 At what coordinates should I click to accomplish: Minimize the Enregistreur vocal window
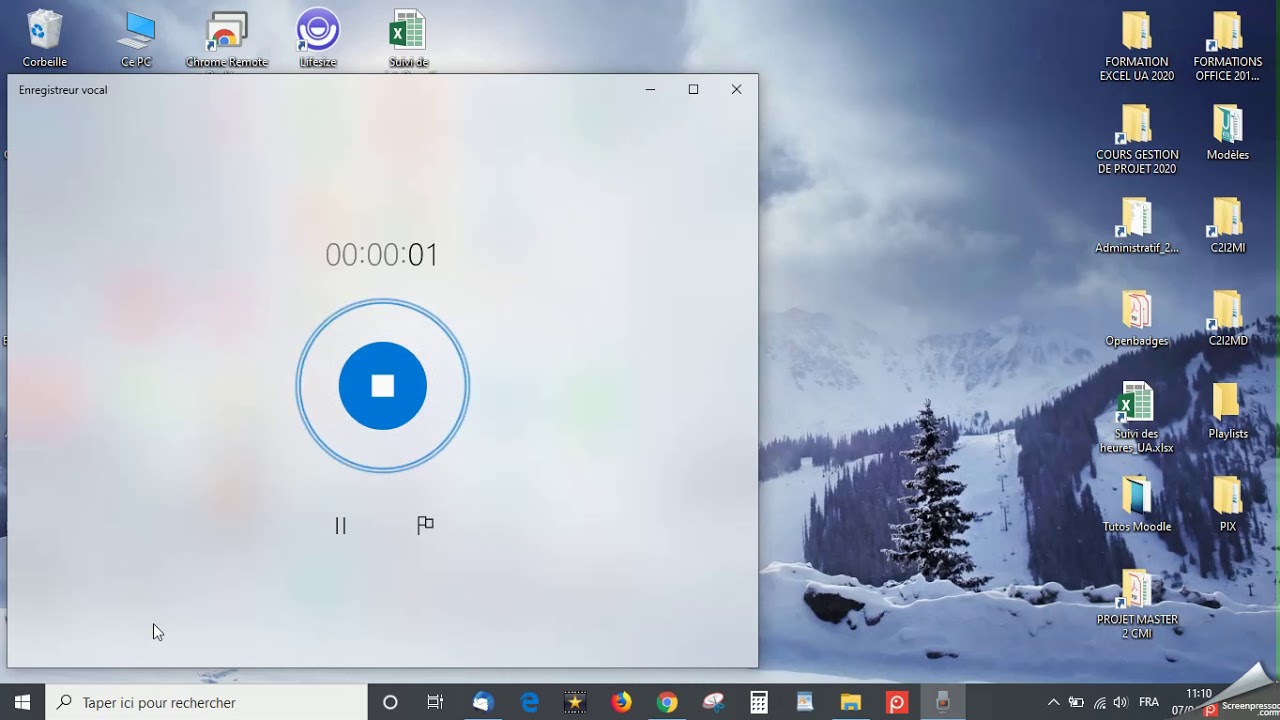click(x=650, y=89)
